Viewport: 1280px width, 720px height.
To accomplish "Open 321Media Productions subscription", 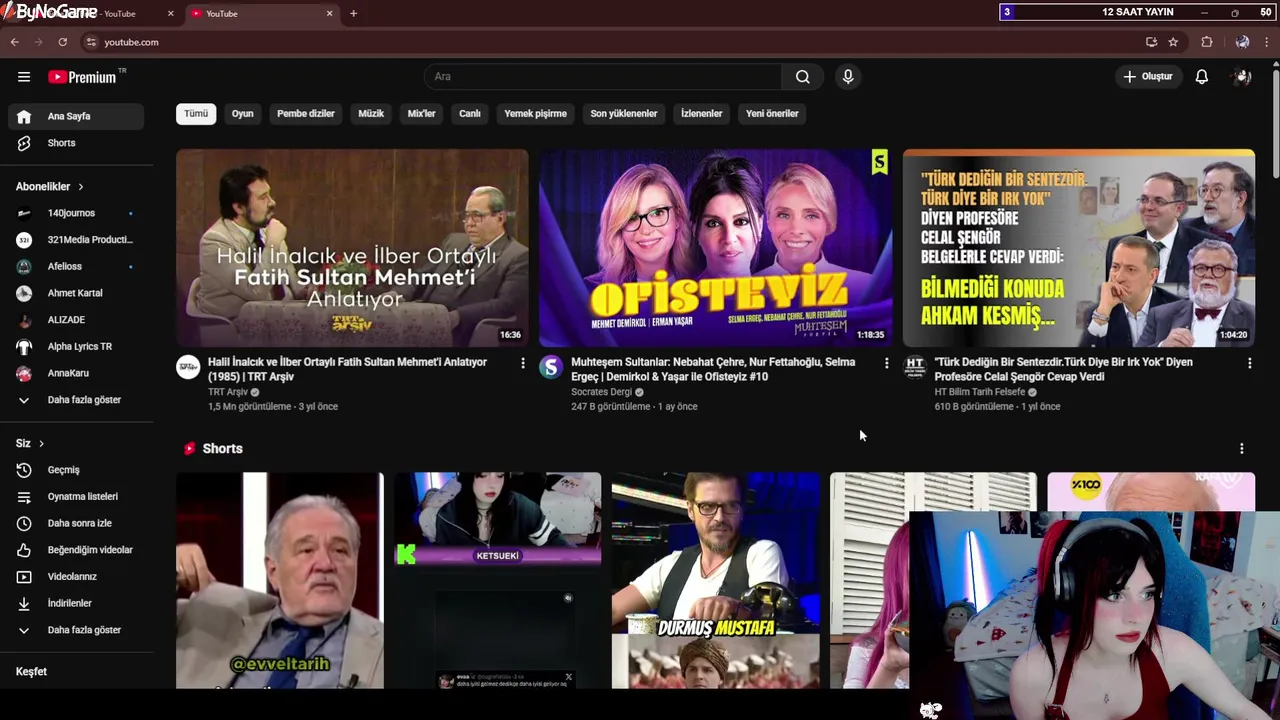I will pos(76,240).
